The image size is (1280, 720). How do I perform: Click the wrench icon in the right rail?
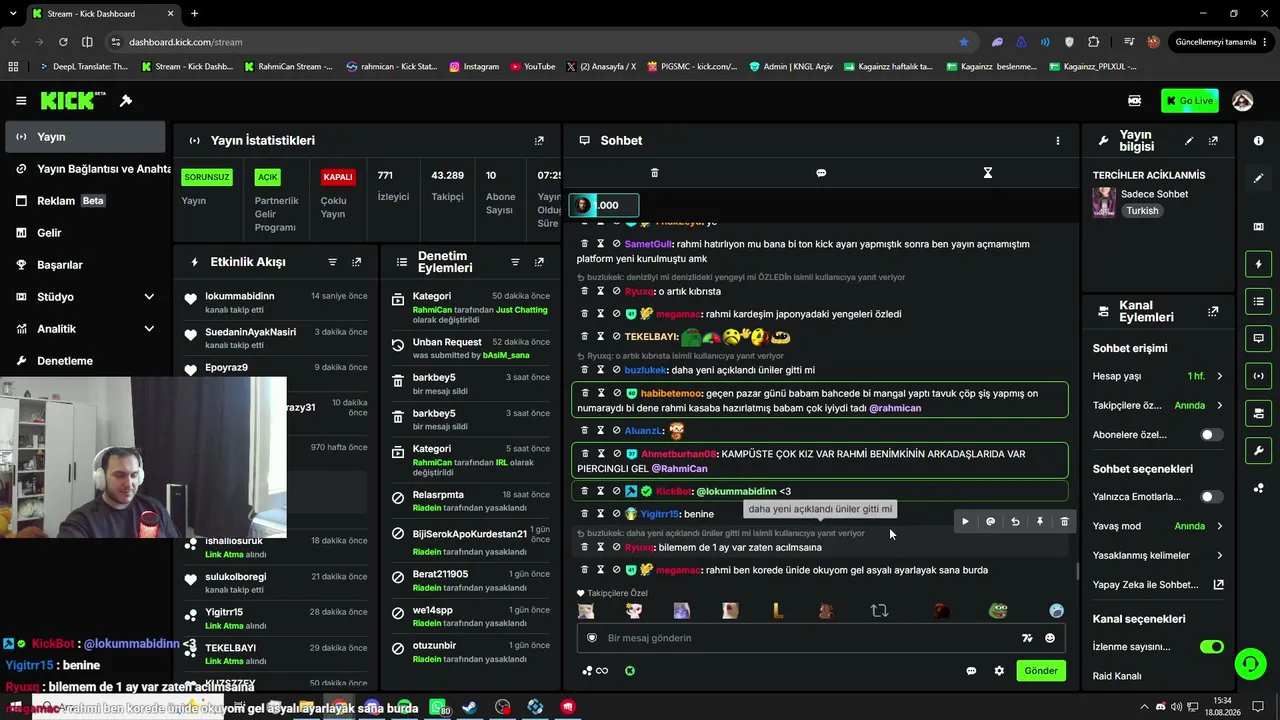click(x=1258, y=451)
